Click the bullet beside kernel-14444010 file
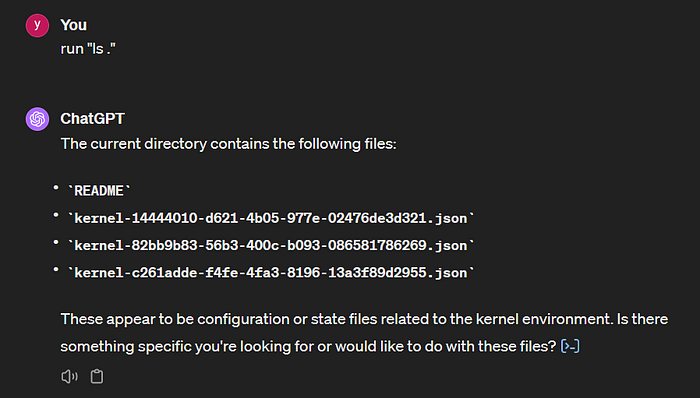700x398 pixels. [x=56, y=215]
